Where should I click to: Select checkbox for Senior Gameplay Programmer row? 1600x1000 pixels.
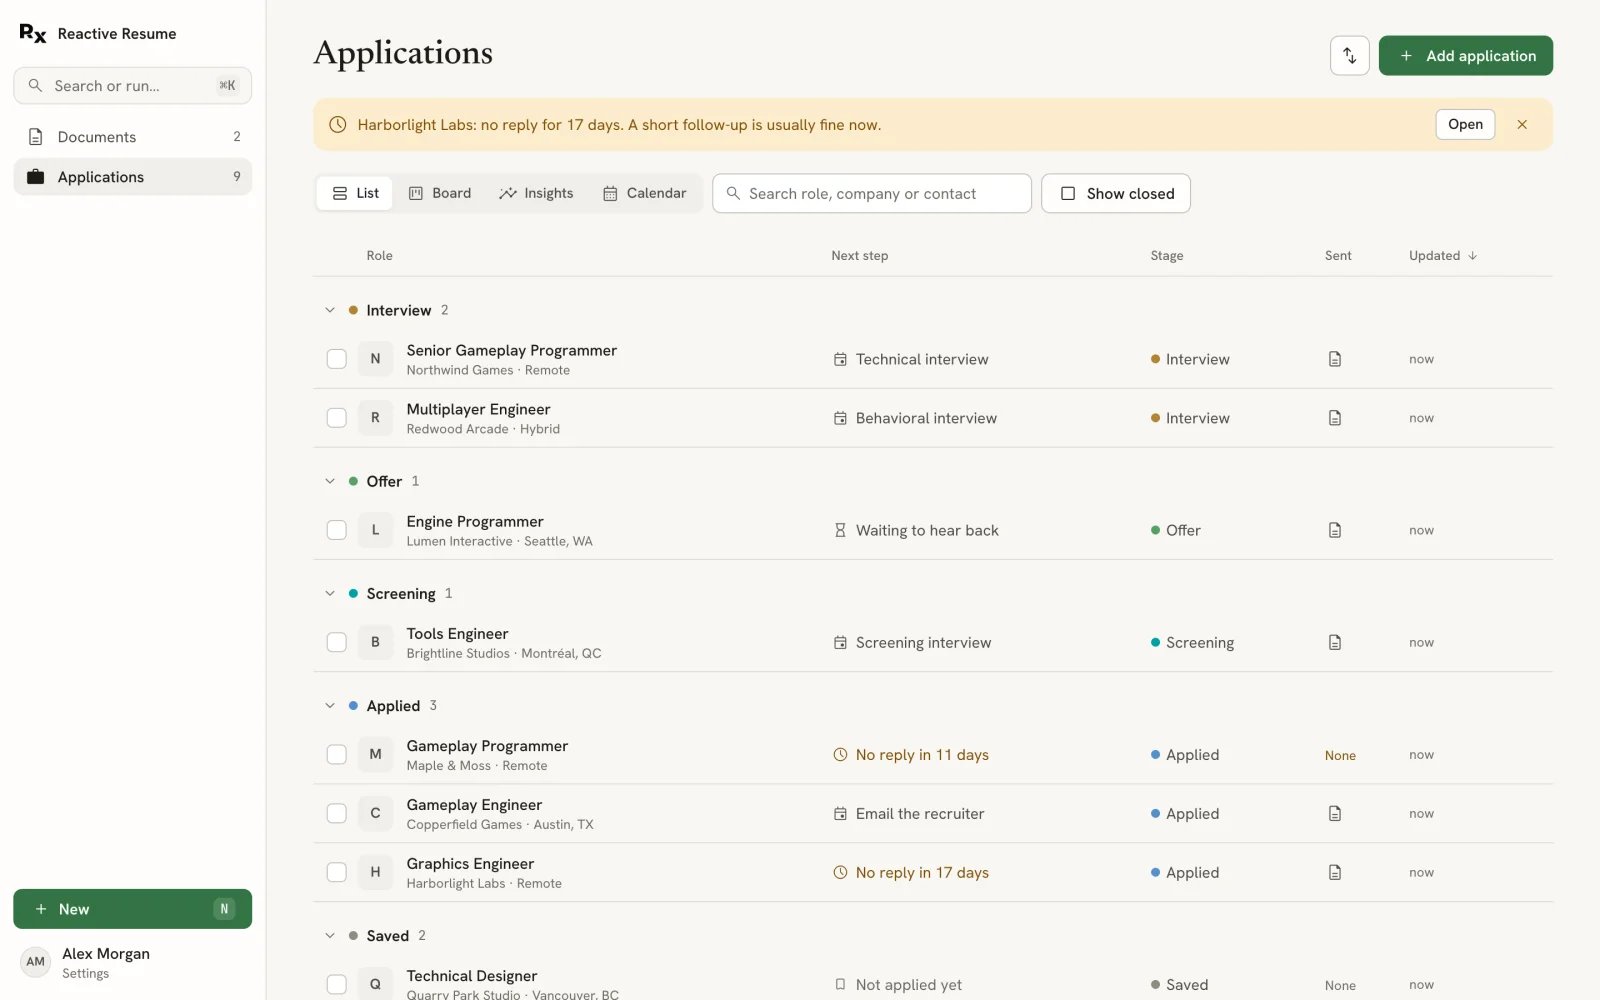[337, 359]
